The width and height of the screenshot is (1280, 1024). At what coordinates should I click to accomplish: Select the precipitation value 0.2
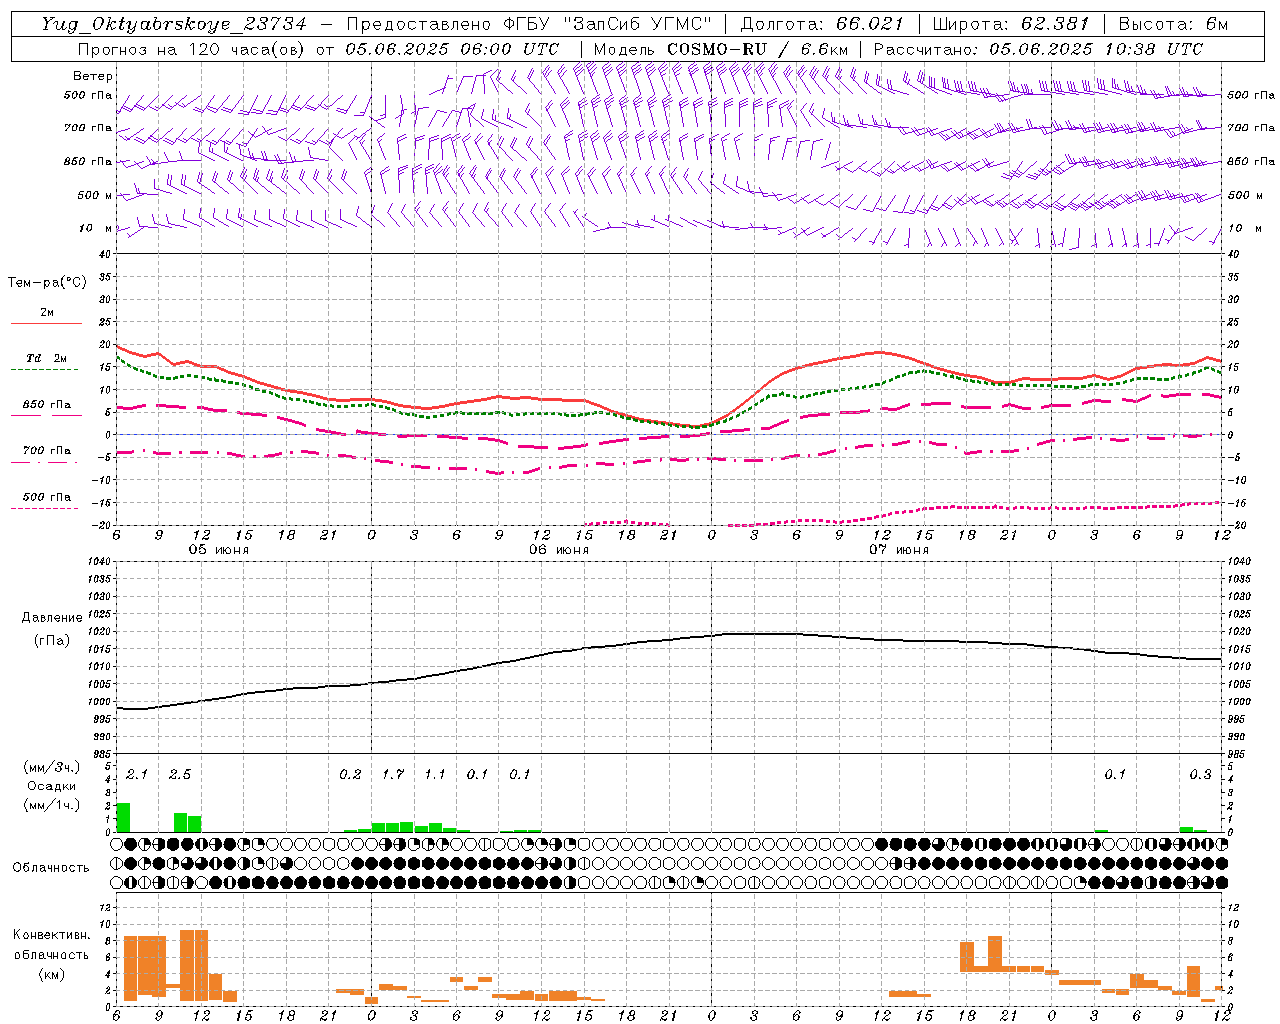(x=350, y=774)
